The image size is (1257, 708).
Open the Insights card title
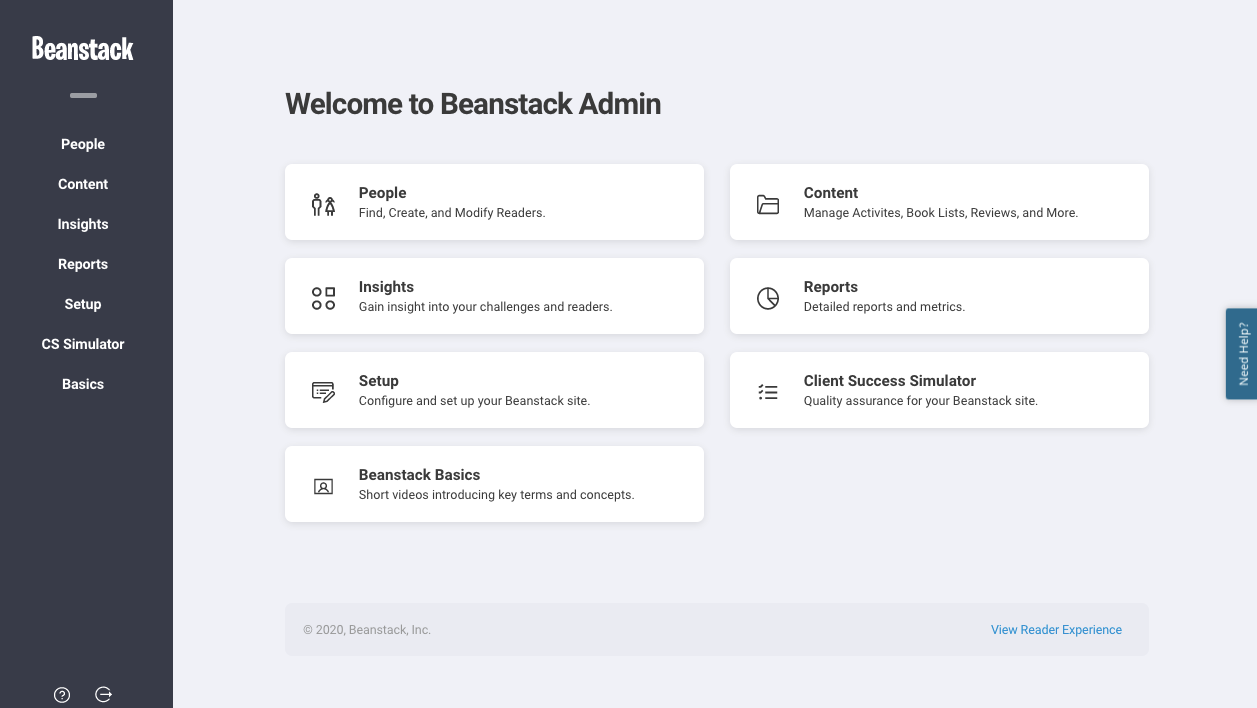386,287
